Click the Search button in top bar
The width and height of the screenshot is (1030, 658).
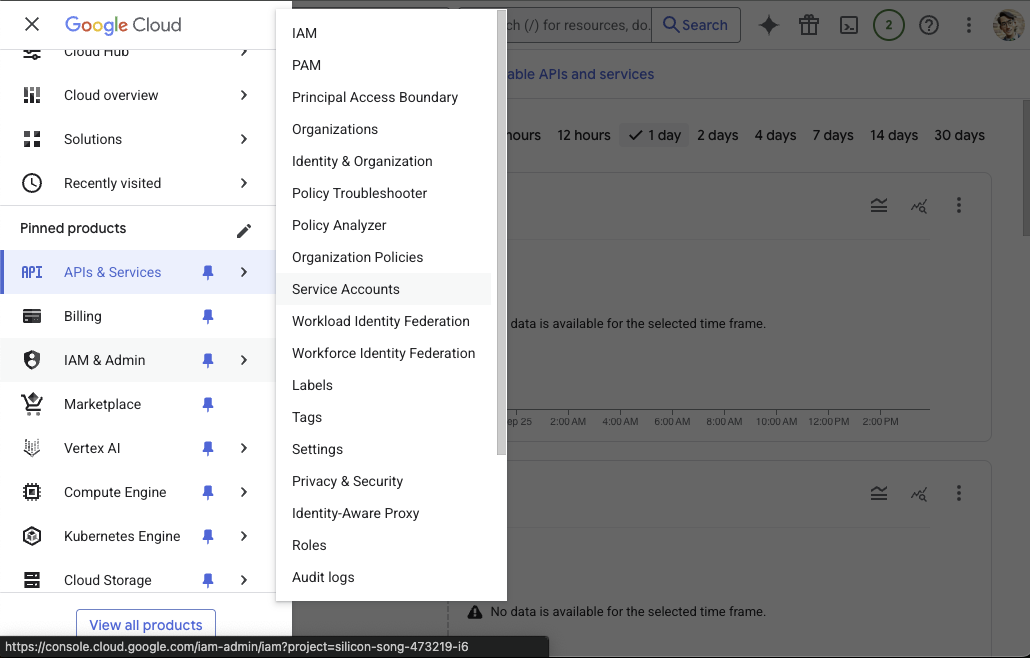tap(696, 25)
